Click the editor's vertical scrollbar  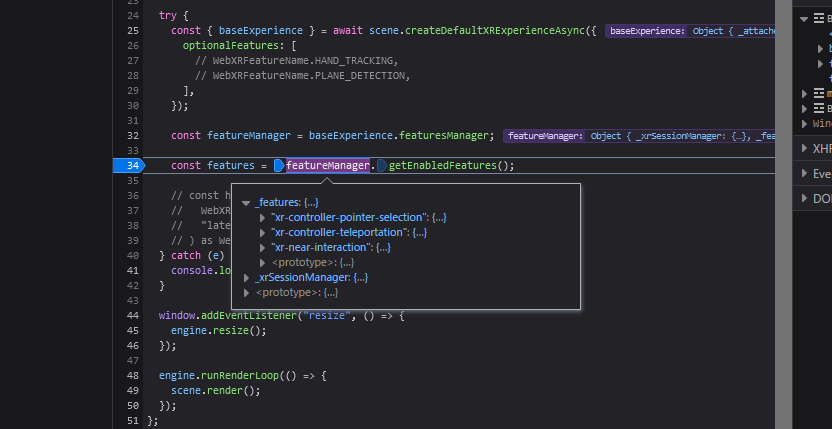click(x=783, y=214)
